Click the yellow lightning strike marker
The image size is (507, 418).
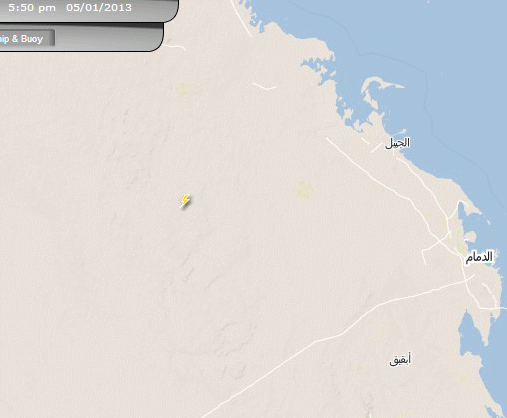pos(185,201)
